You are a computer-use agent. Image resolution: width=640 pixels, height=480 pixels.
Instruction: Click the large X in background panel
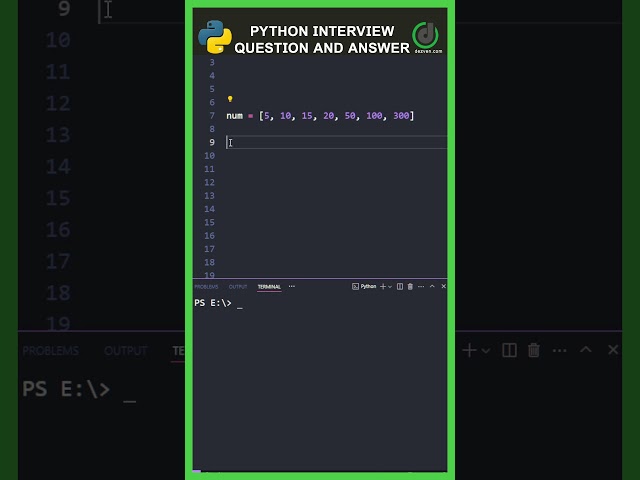point(613,349)
